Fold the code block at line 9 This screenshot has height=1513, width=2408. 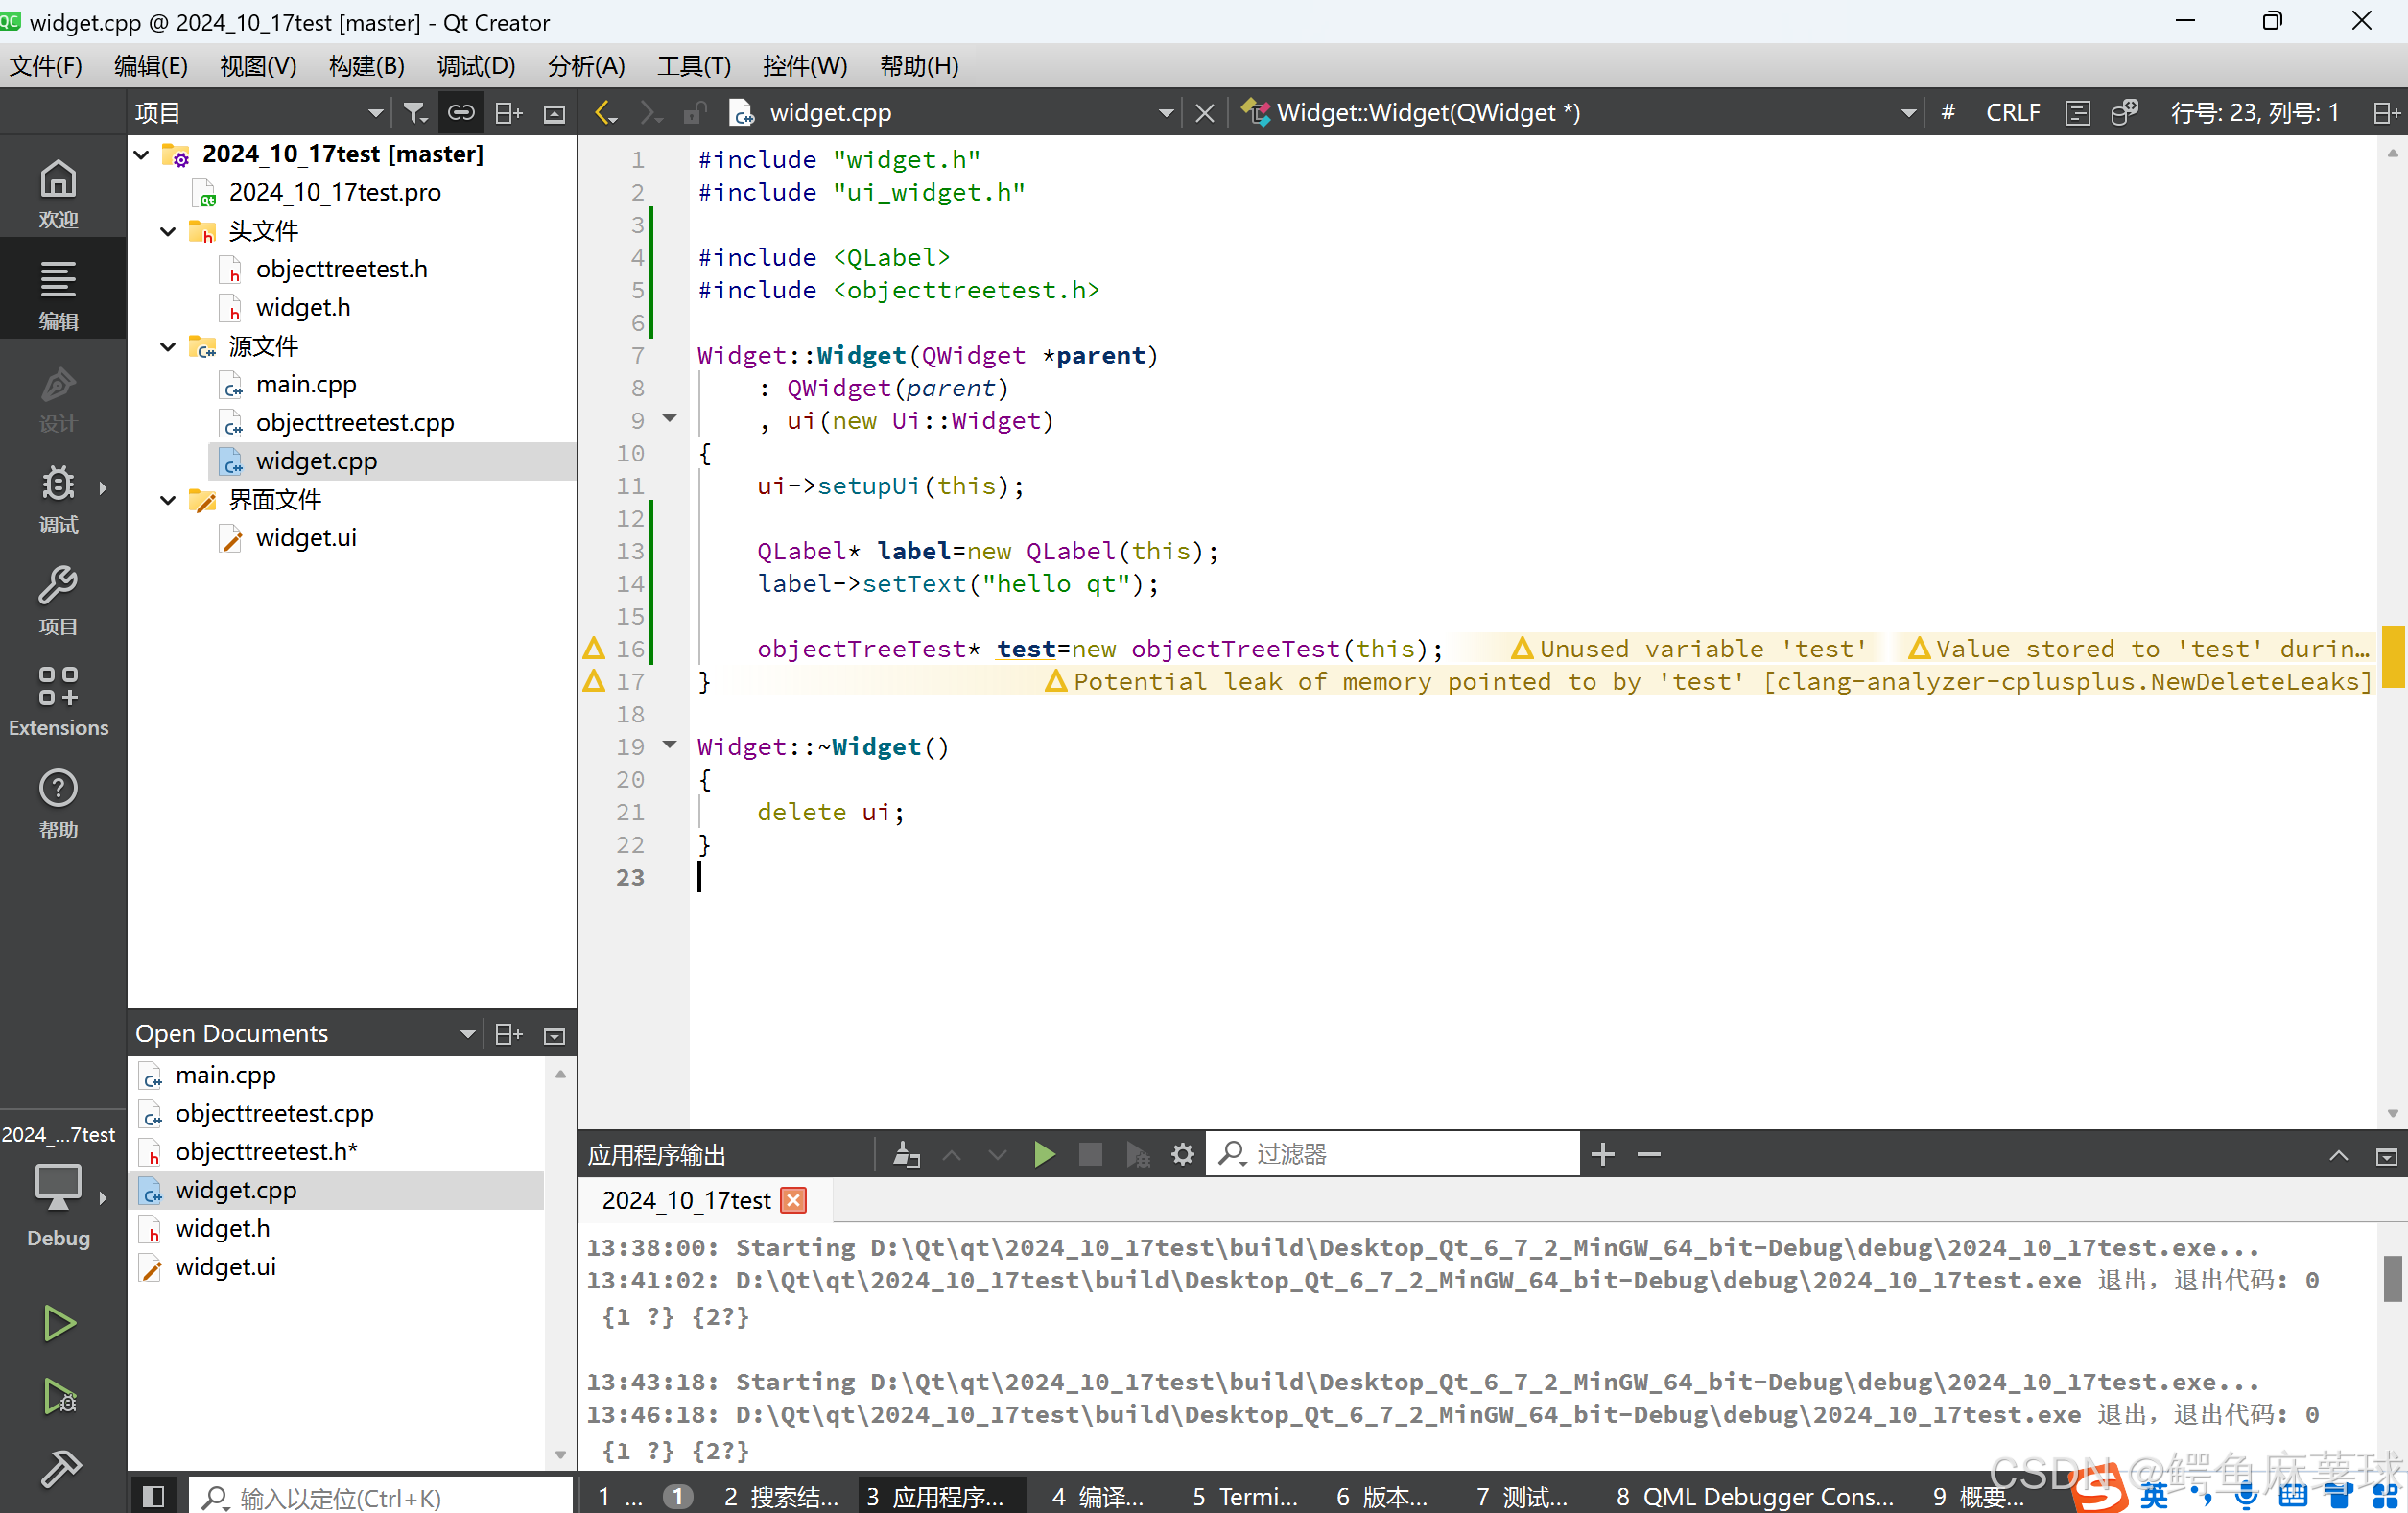coord(669,420)
